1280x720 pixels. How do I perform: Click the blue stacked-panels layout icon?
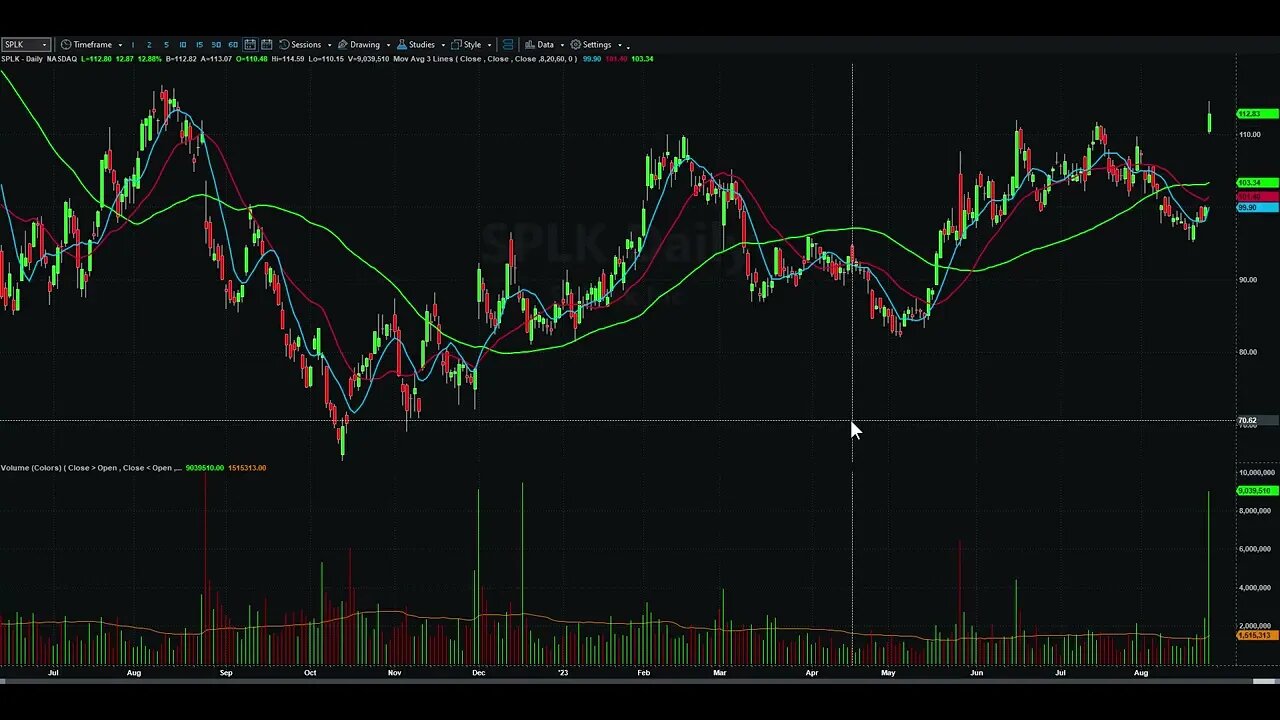pyautogui.click(x=508, y=45)
